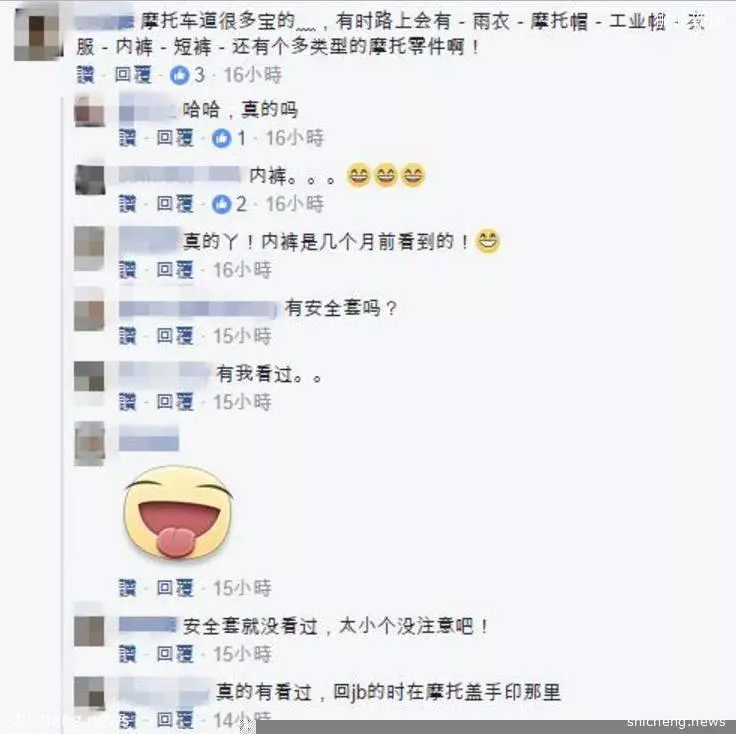
Task: Reply to the 安全套就没看过 comment
Action: (x=175, y=654)
